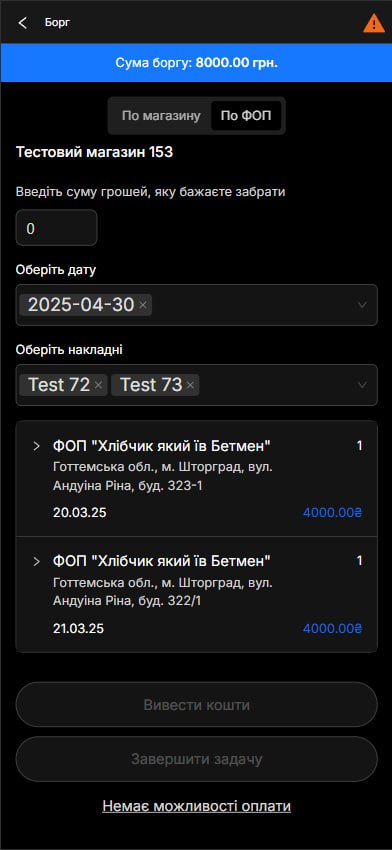Remove the Test 72 invoice tag
392x850 pixels.
[98, 385]
